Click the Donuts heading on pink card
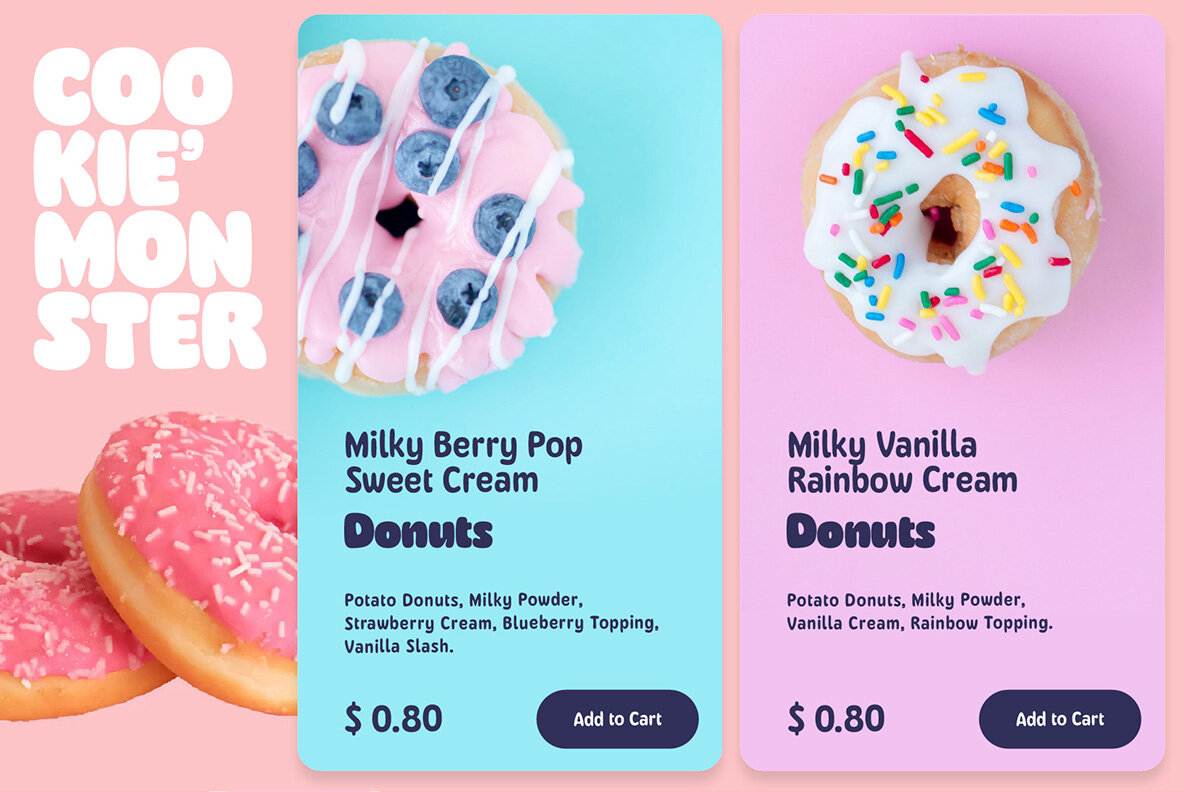 tap(861, 531)
